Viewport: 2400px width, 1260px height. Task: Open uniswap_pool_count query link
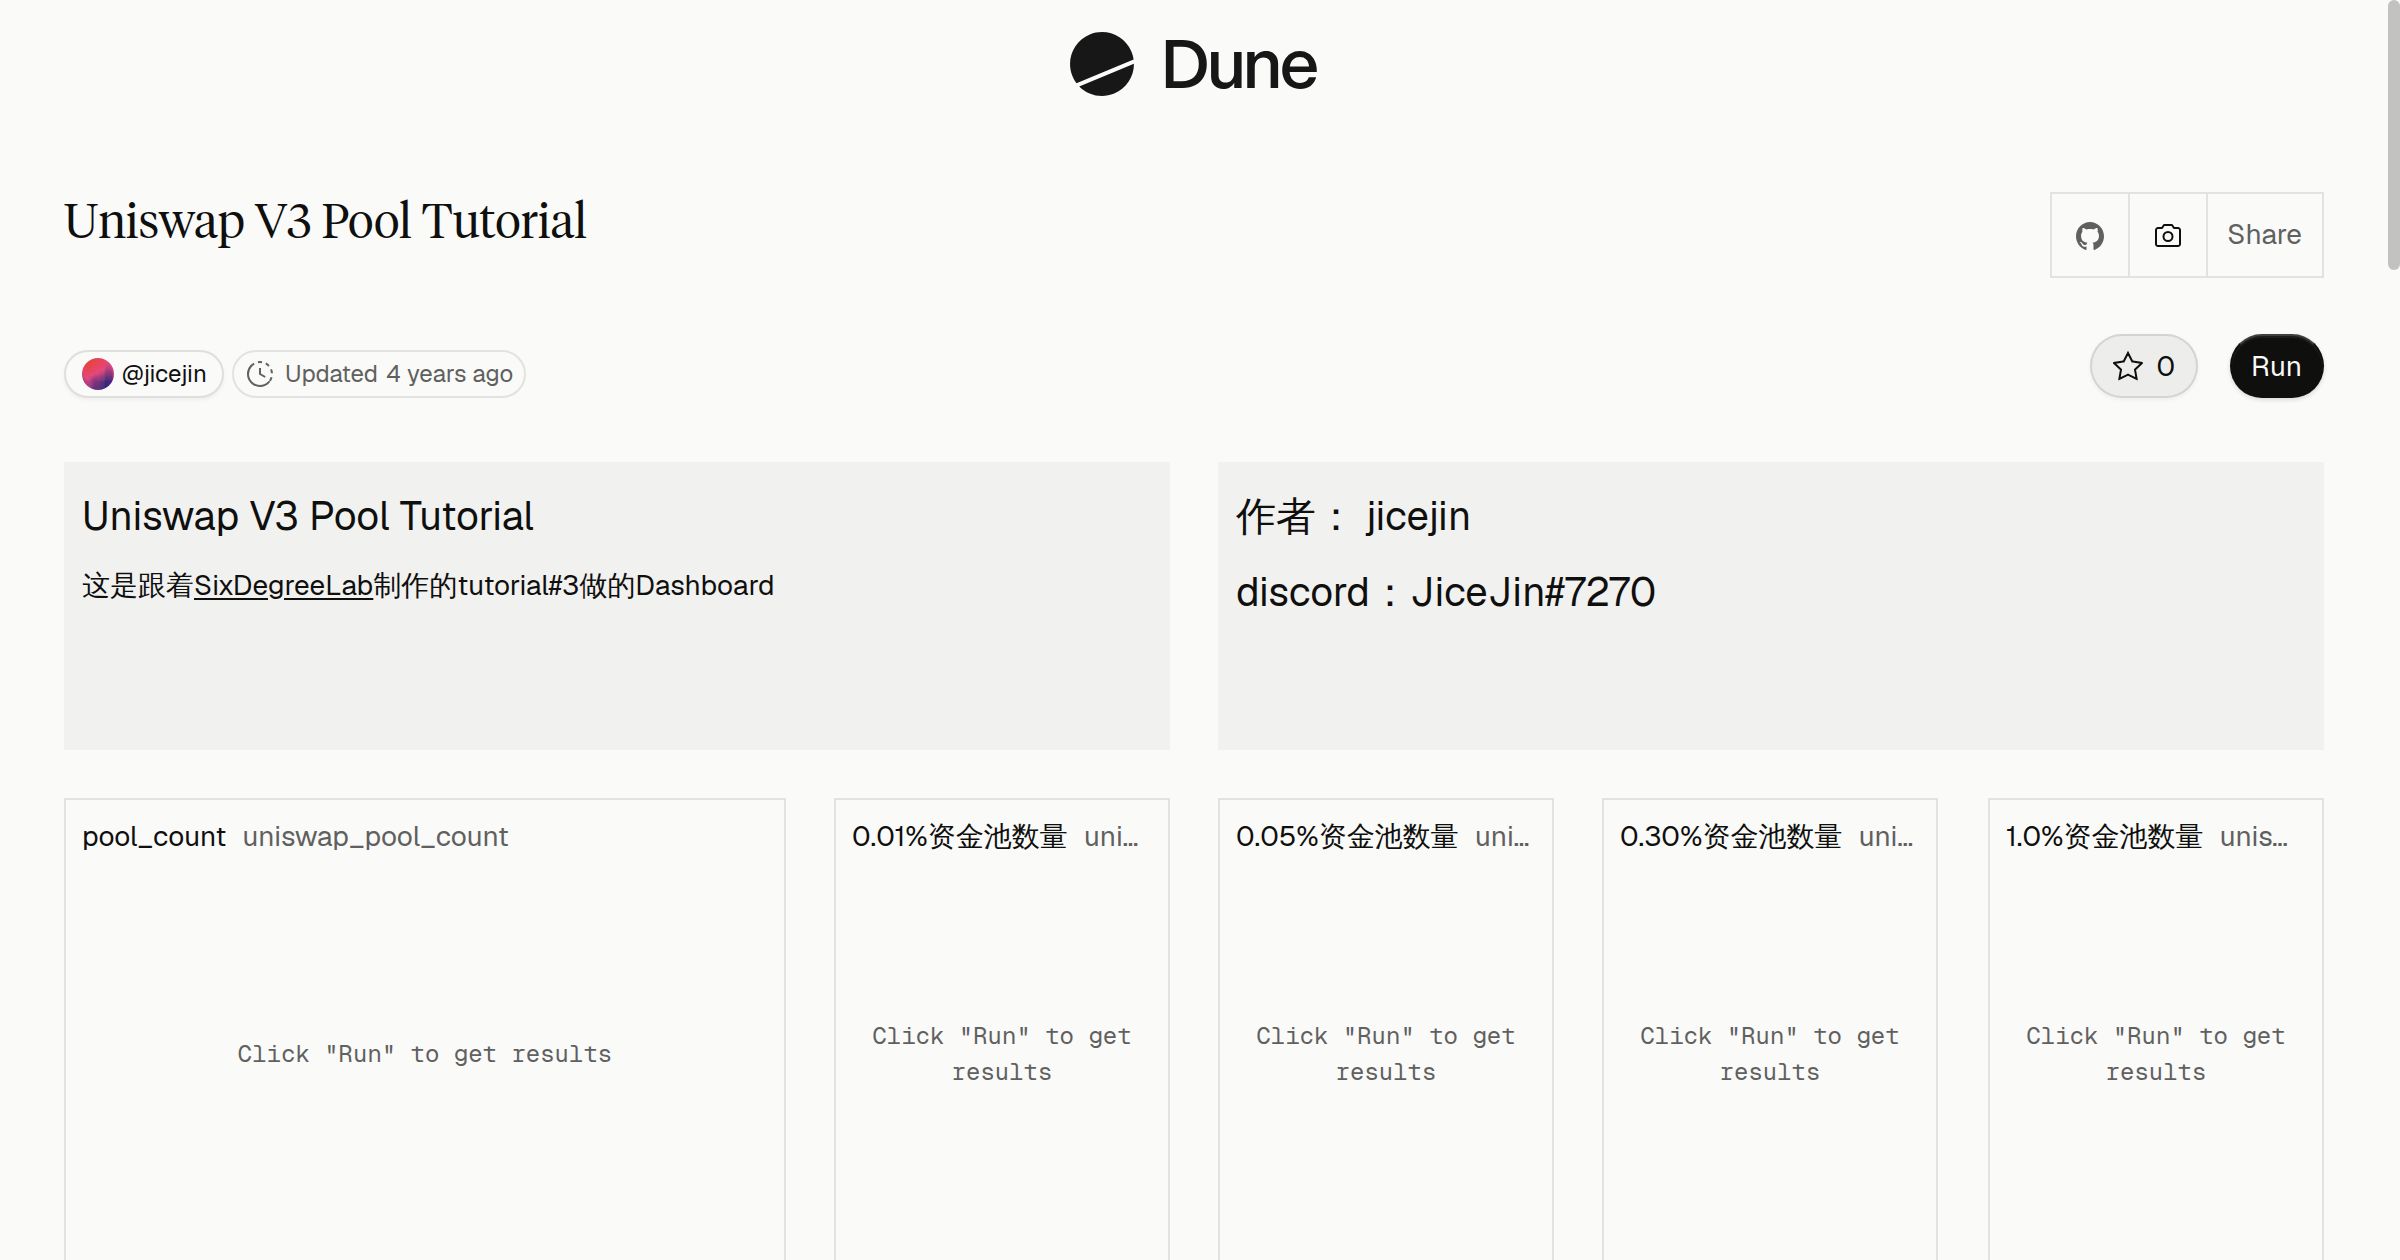[x=375, y=836]
